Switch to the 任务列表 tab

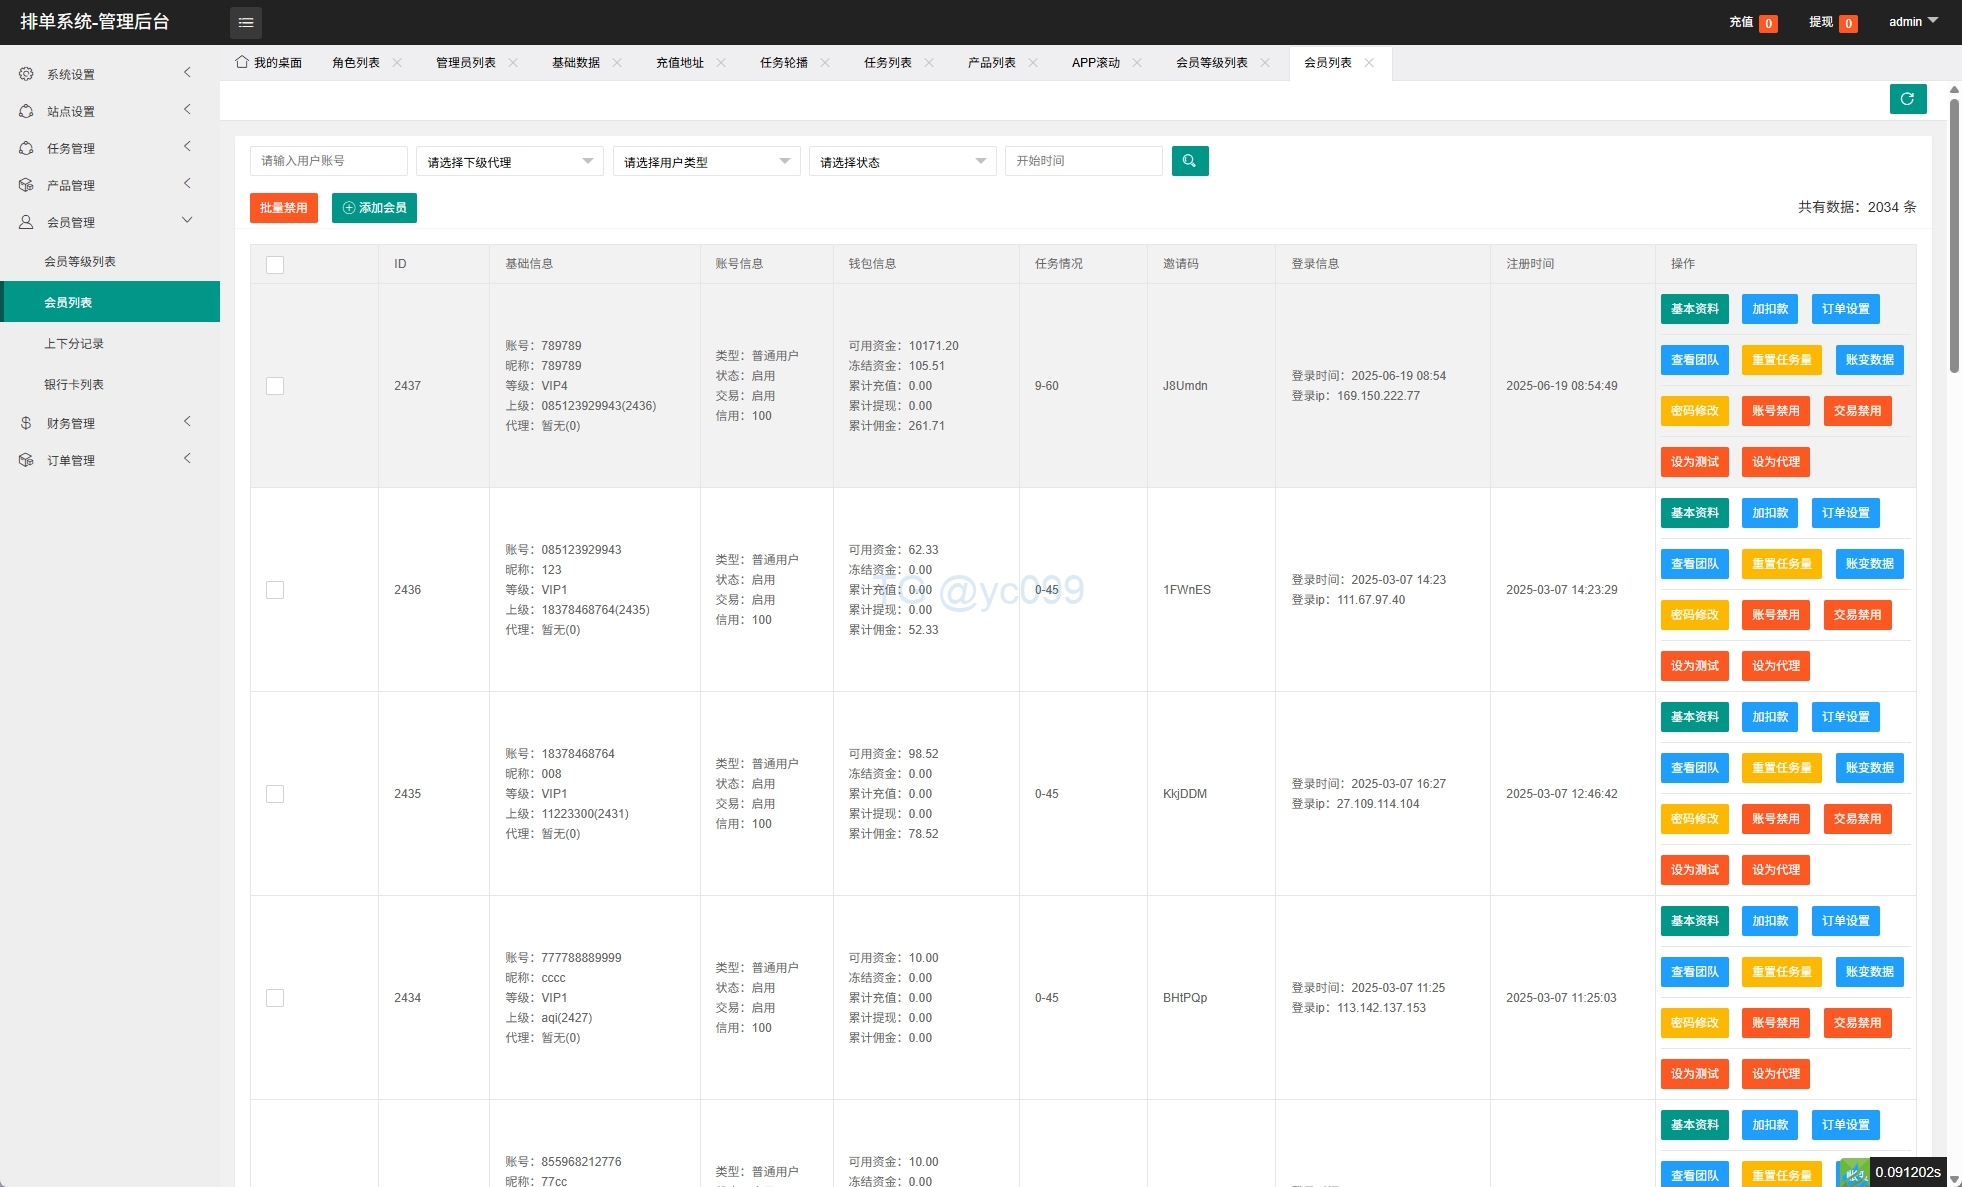click(x=887, y=63)
